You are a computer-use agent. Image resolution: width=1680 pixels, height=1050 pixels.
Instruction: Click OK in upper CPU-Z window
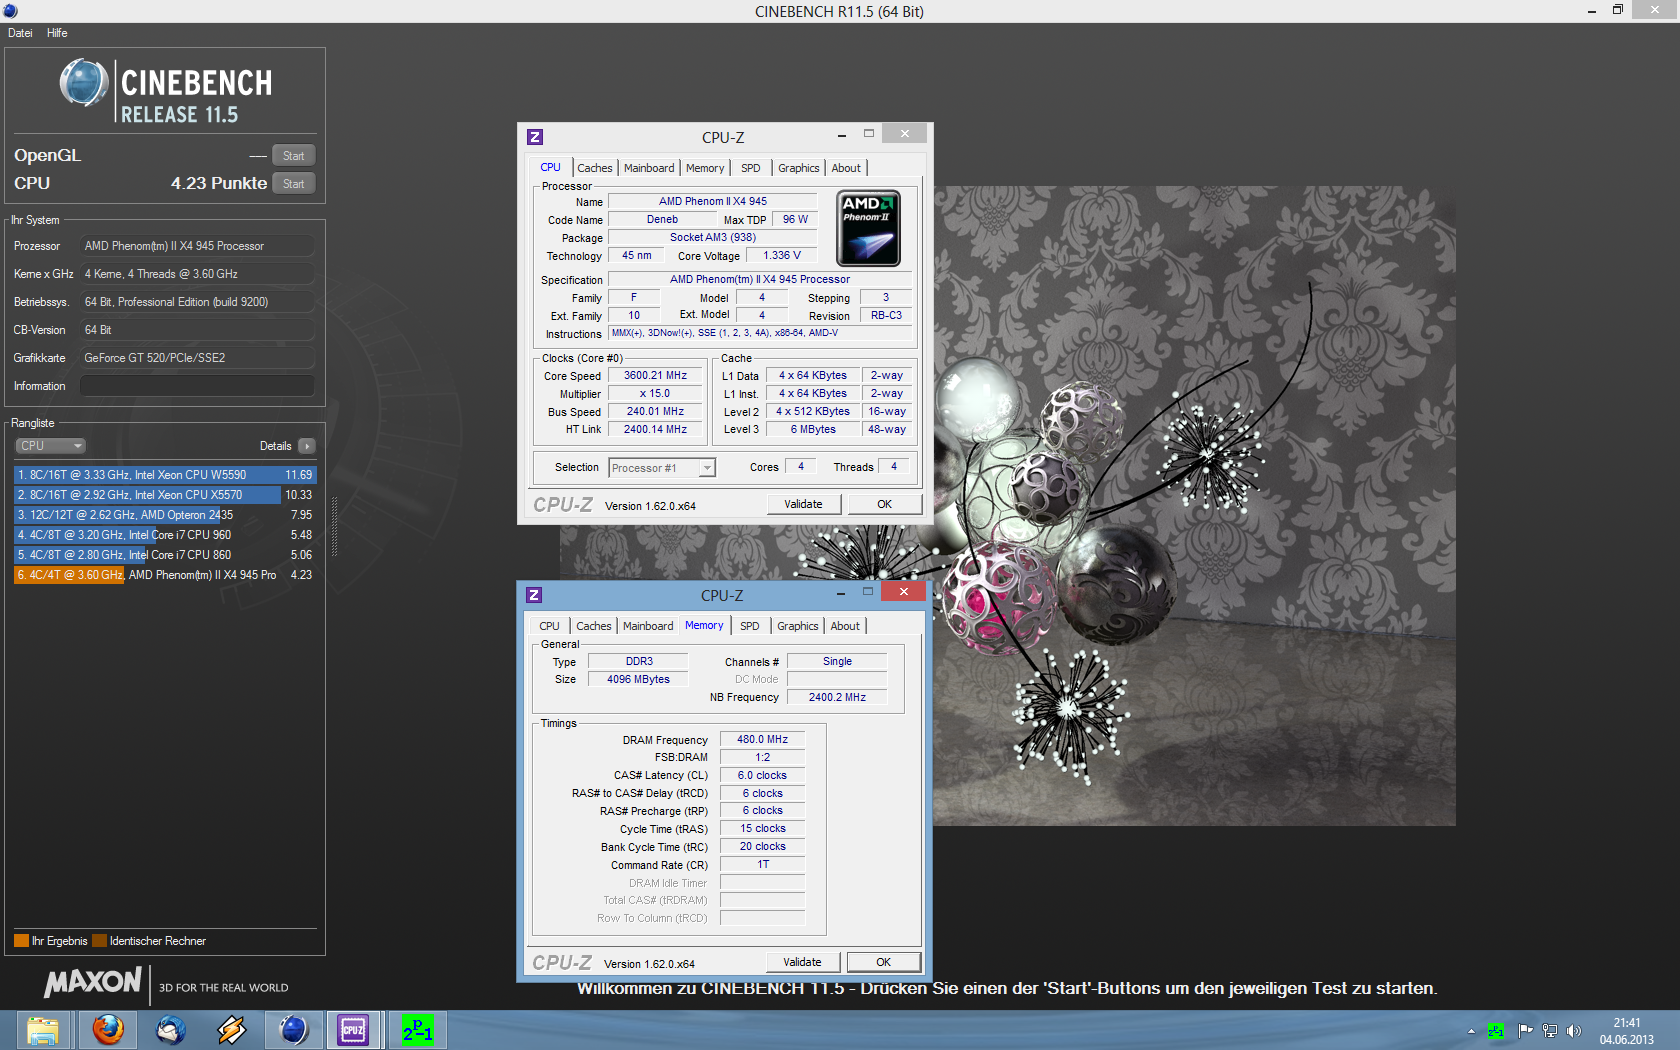coord(885,504)
